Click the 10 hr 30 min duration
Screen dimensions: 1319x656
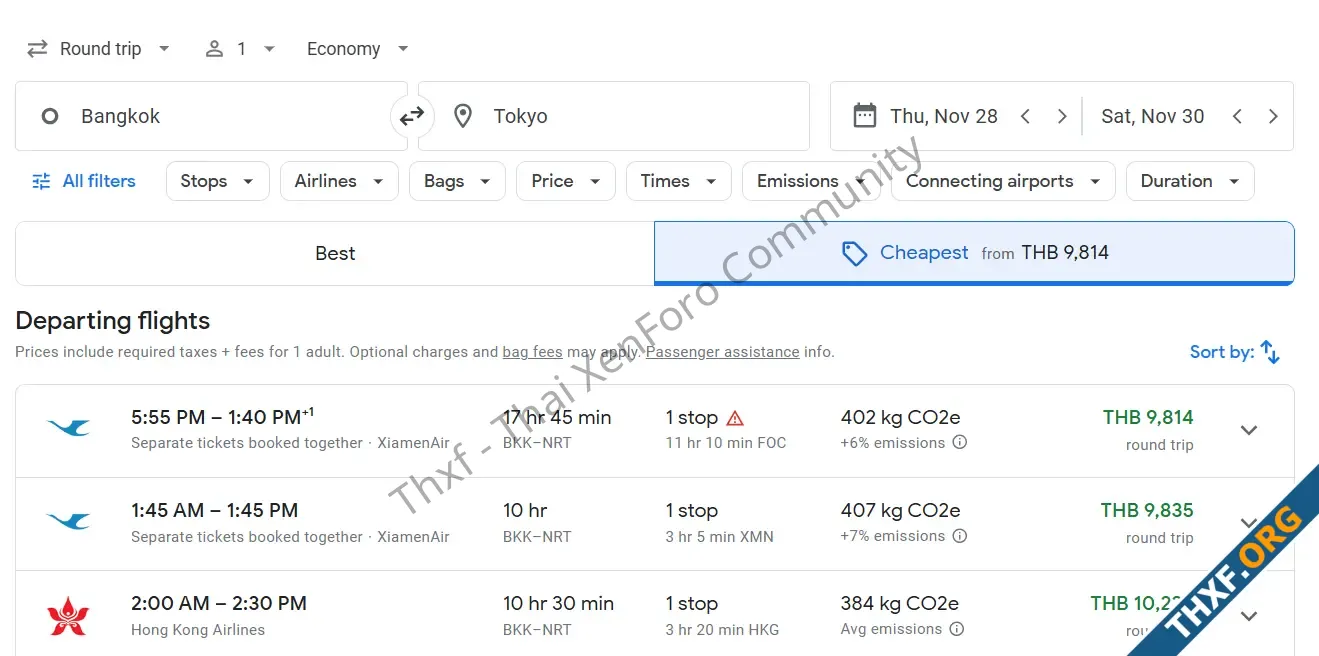(x=558, y=603)
